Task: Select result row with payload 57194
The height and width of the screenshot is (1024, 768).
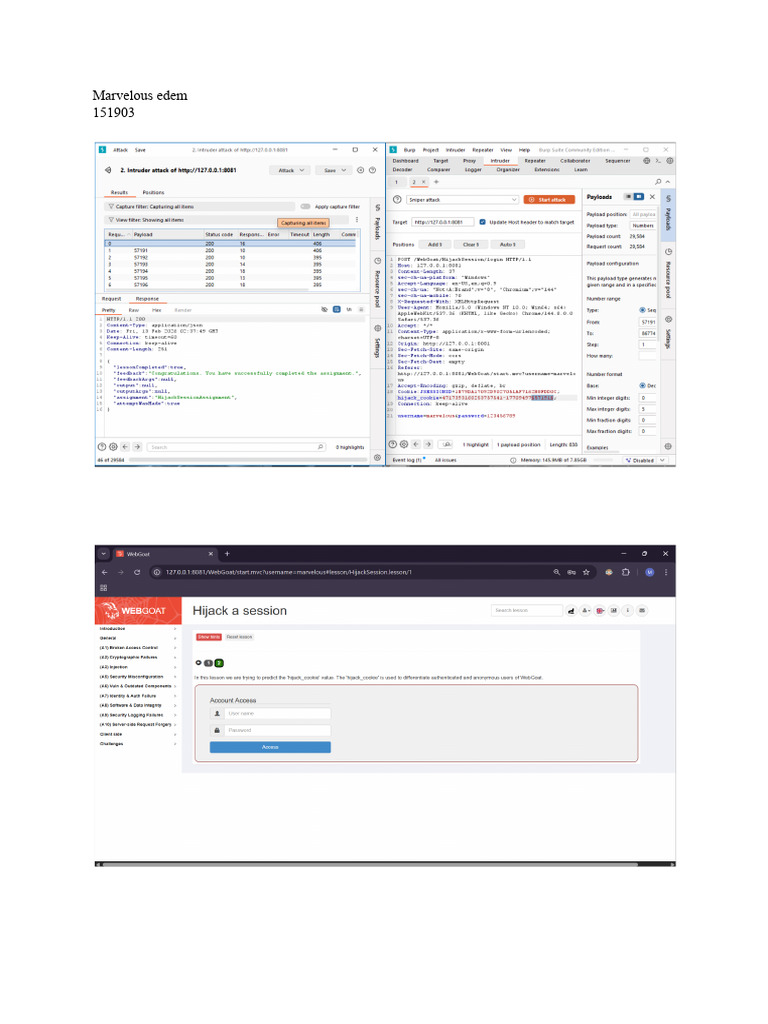Action: (x=231, y=271)
